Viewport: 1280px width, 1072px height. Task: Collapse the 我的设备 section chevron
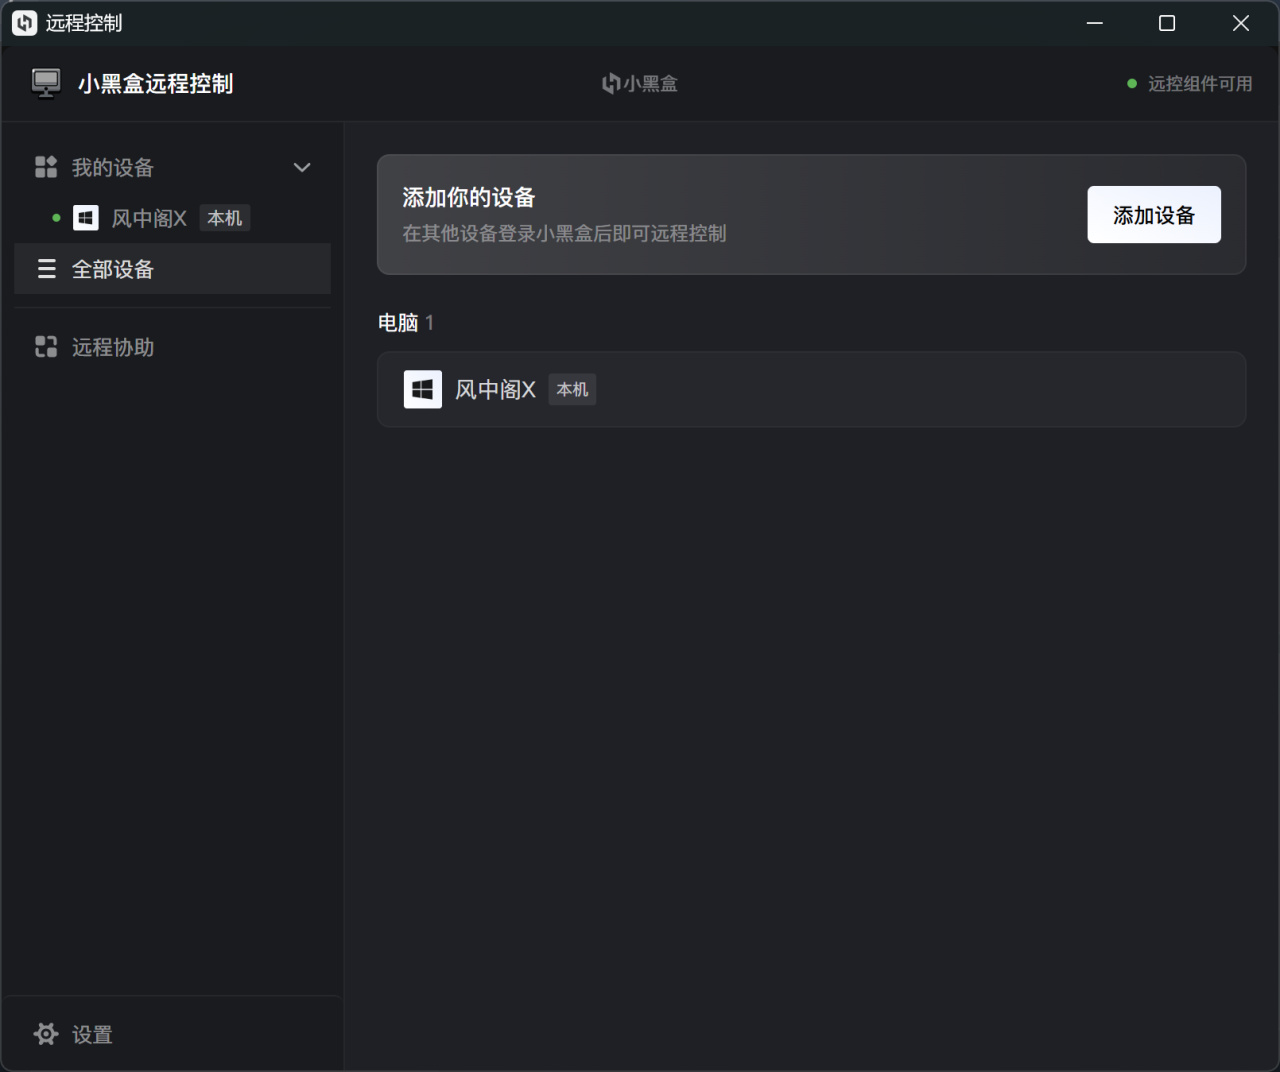pos(302,167)
